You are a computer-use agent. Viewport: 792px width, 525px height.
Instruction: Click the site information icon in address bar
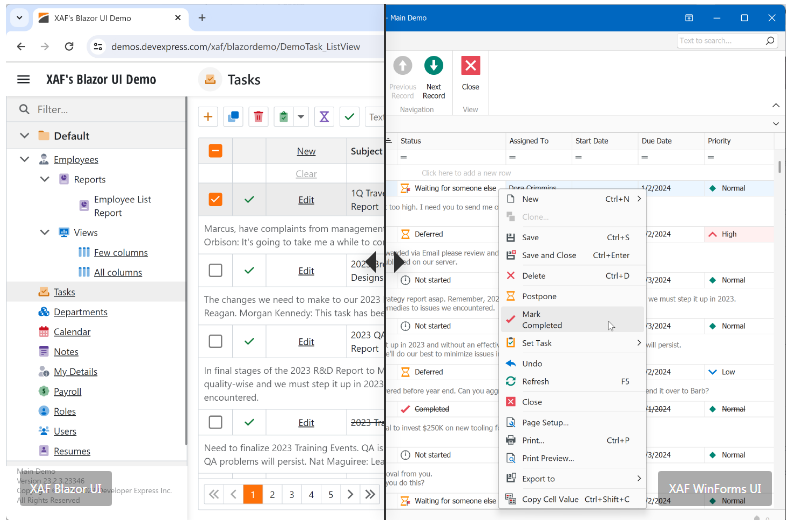click(x=98, y=46)
